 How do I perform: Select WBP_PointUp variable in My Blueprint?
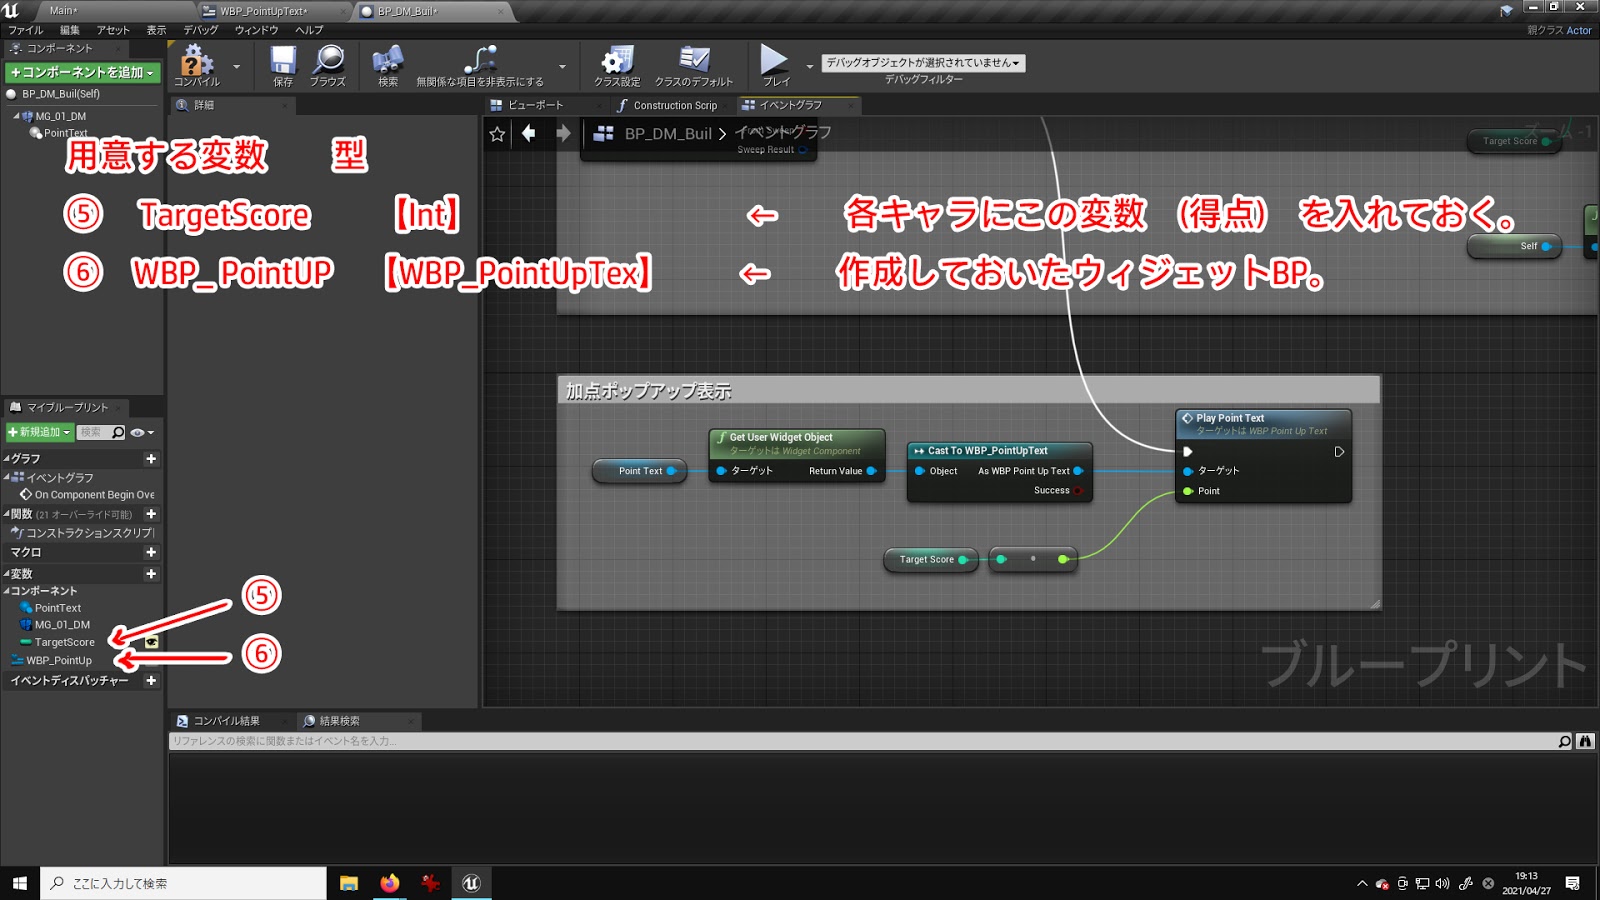click(59, 660)
